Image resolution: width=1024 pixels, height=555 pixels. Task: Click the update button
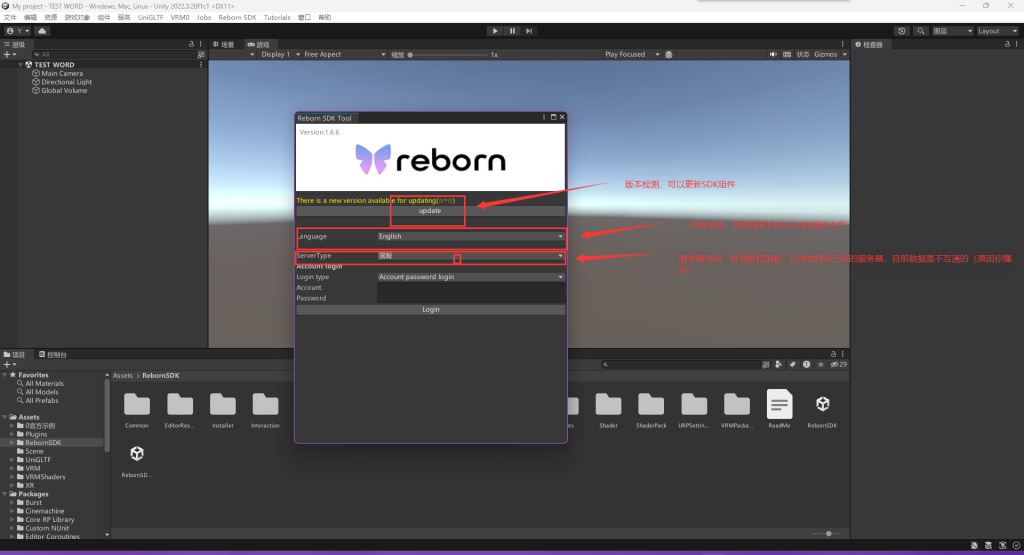tap(430, 211)
